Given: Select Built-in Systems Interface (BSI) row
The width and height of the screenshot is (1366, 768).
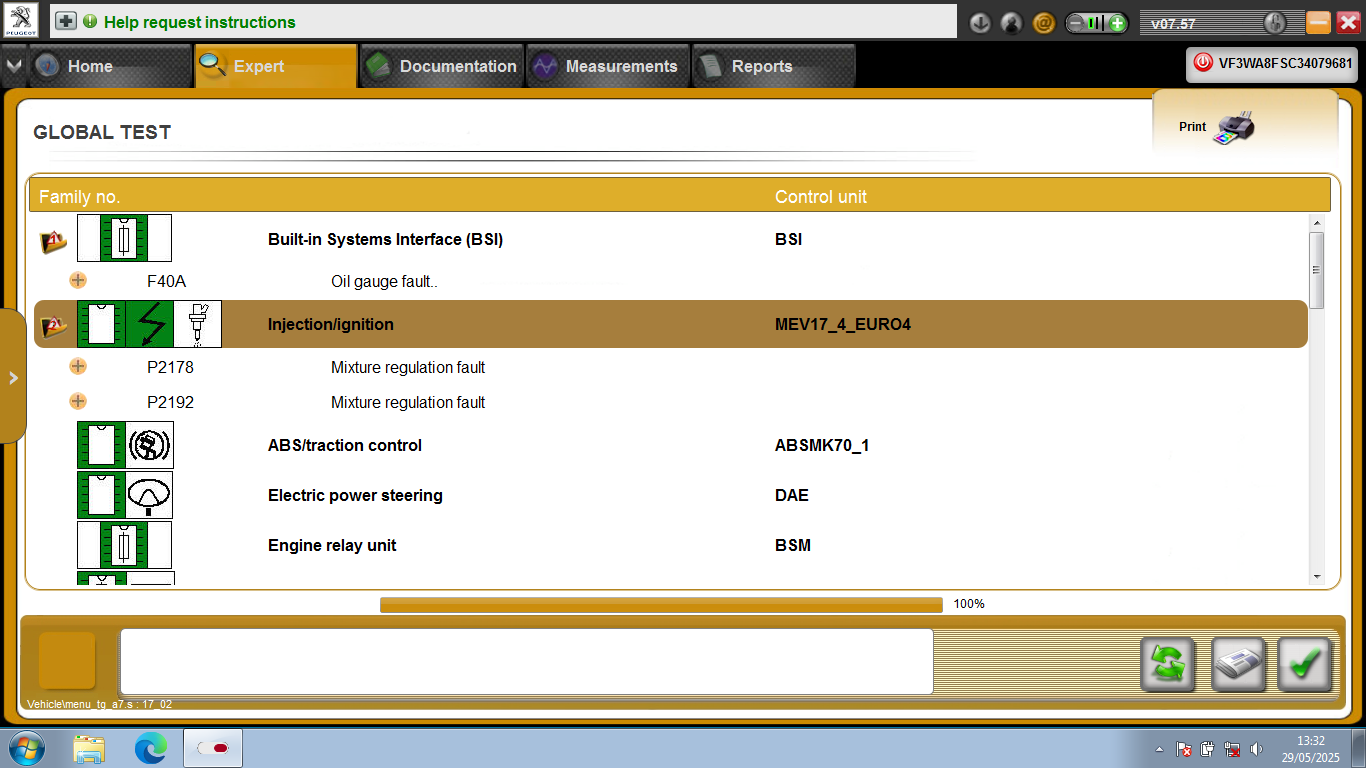Looking at the screenshot, I should [x=670, y=239].
